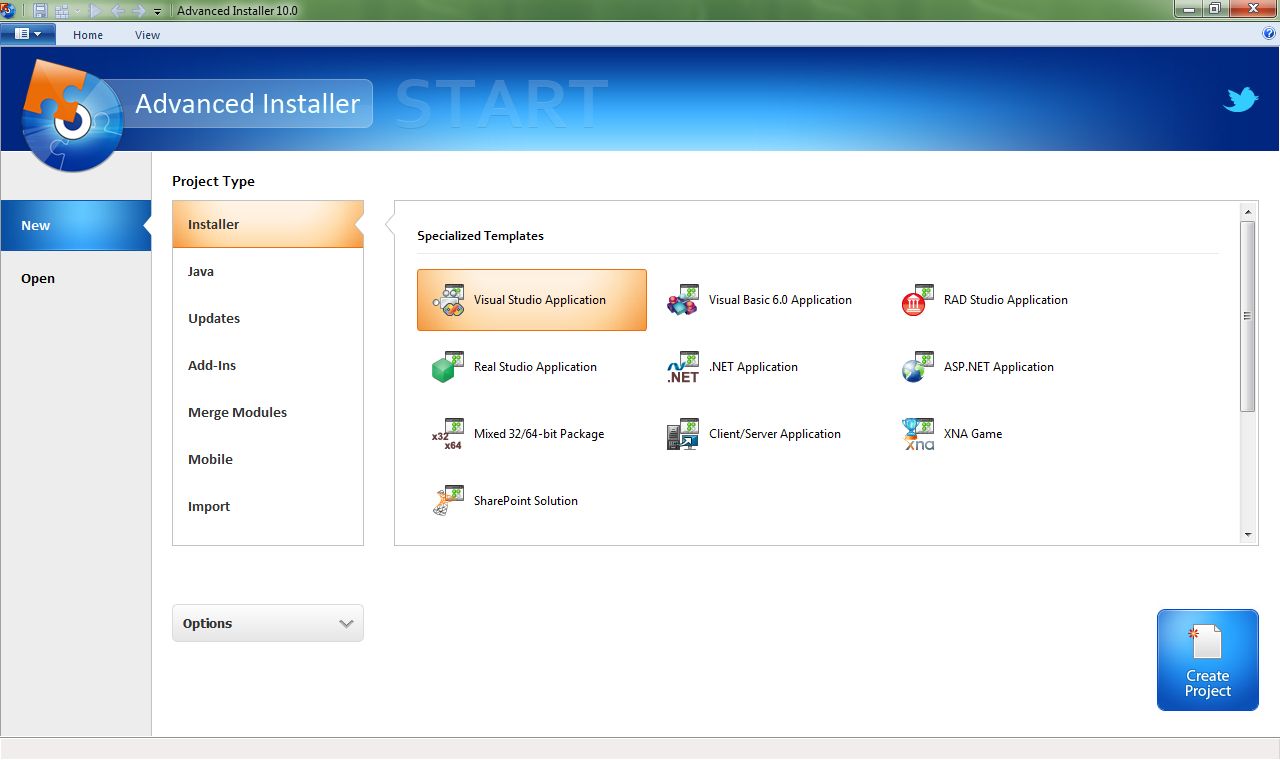
Task: Open the blue application menu button
Action: click(27, 34)
